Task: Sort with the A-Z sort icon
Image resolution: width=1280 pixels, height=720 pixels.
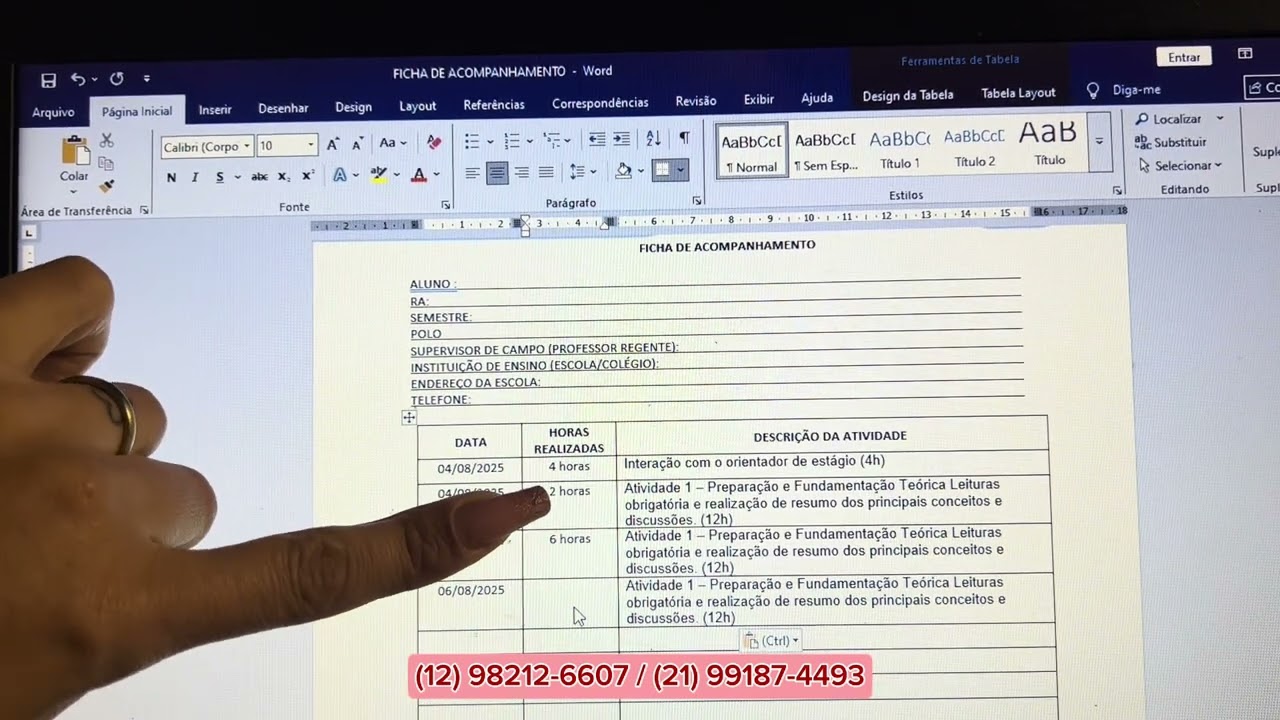Action: point(654,138)
